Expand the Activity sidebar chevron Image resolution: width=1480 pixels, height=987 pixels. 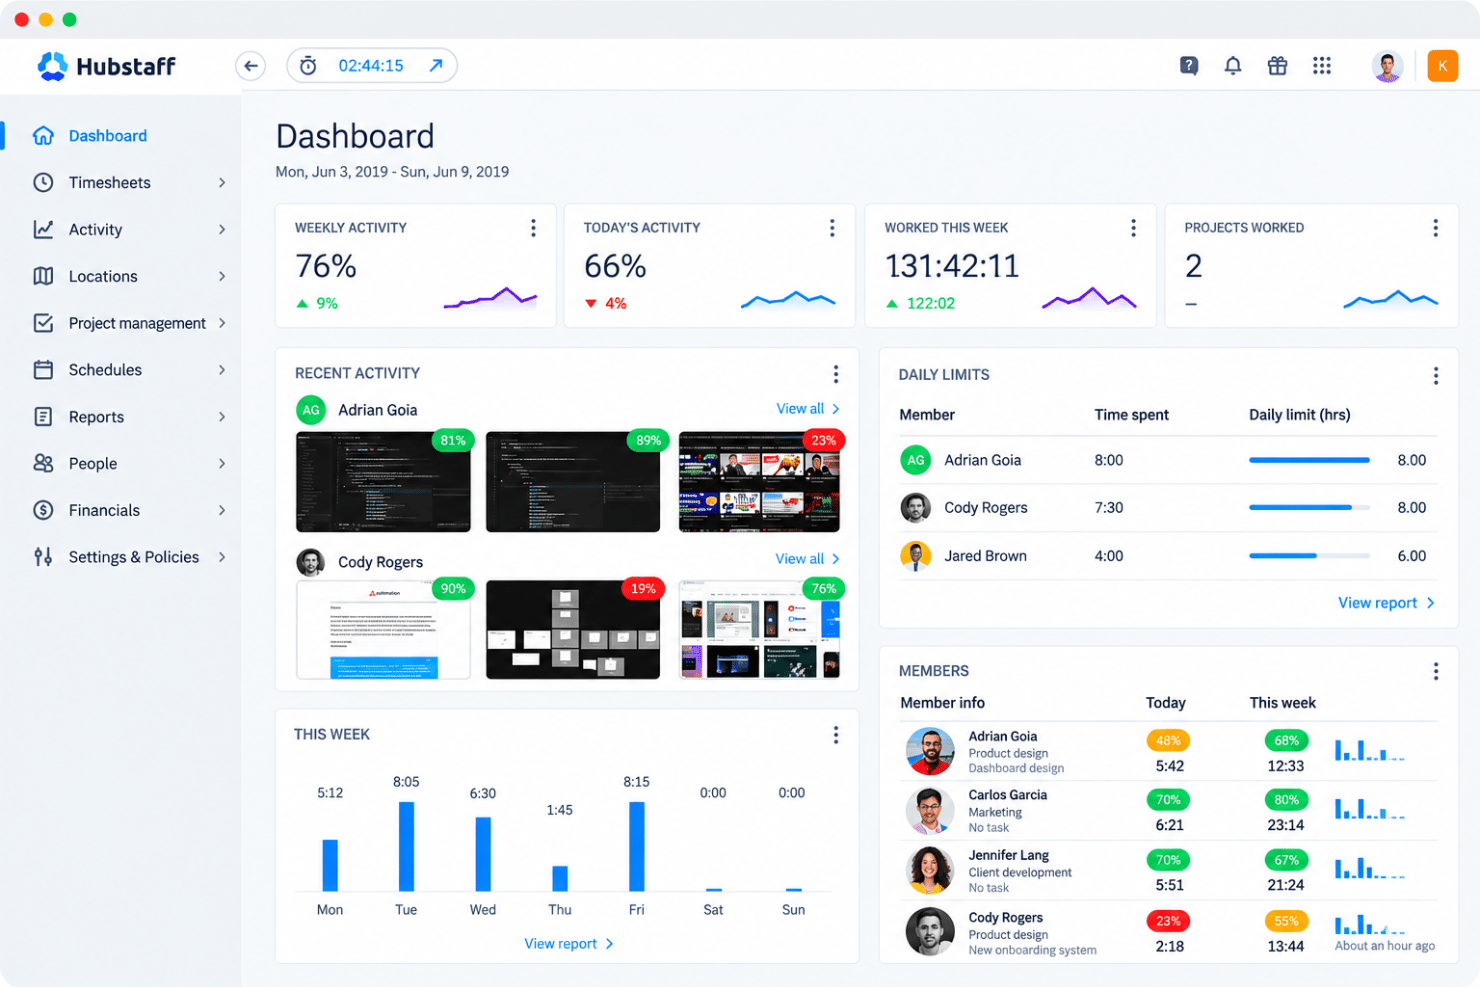tap(222, 229)
